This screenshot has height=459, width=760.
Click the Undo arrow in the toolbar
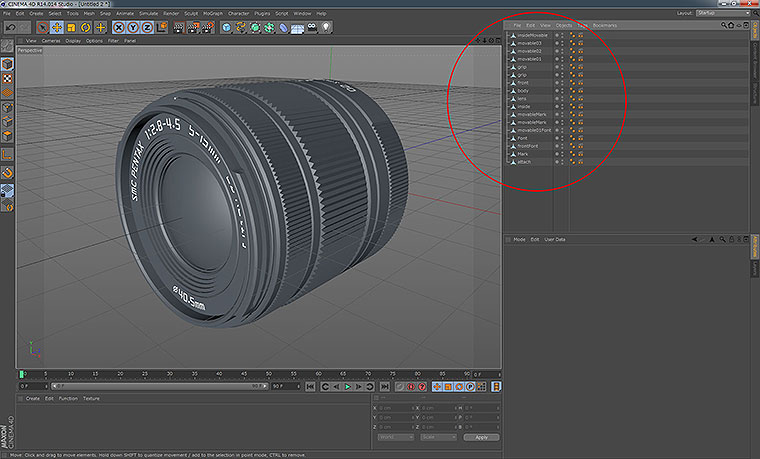(11, 28)
